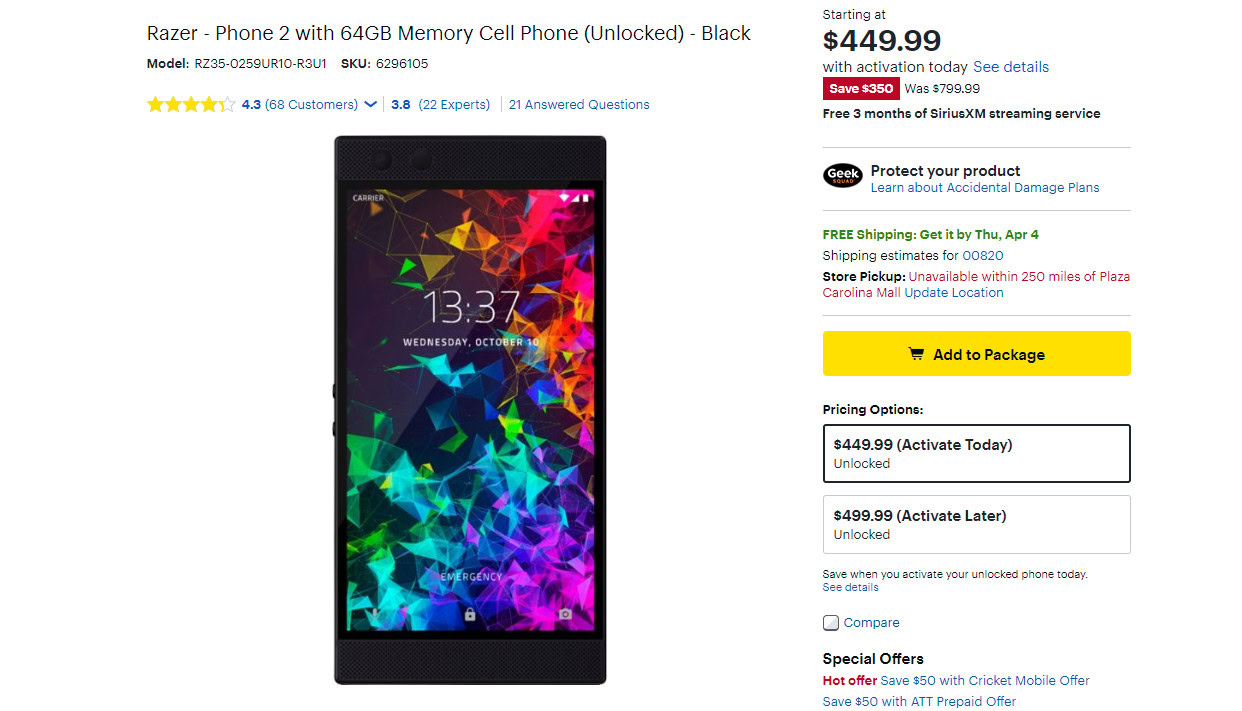Open the 68 Customers reviews link
Viewport: 1242px width, 711px height.
tap(311, 105)
